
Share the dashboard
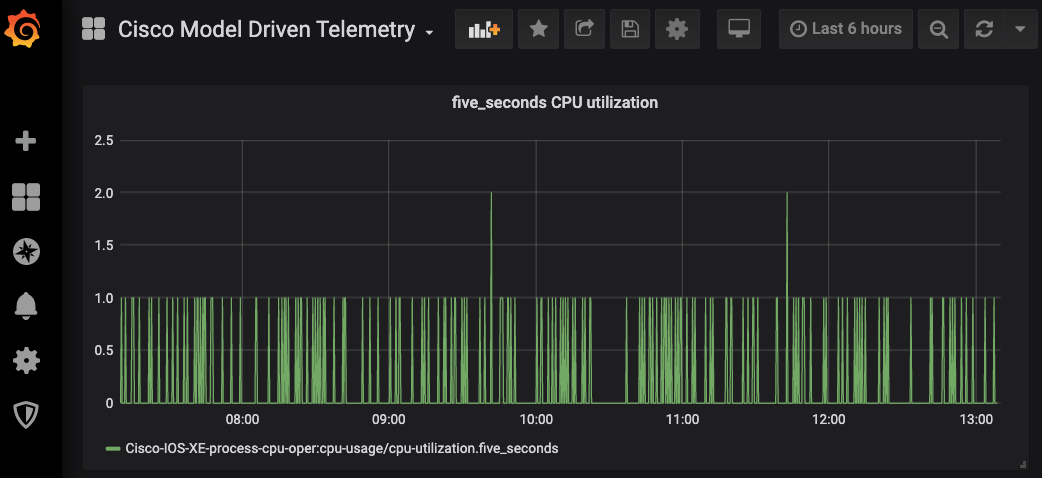(x=584, y=30)
